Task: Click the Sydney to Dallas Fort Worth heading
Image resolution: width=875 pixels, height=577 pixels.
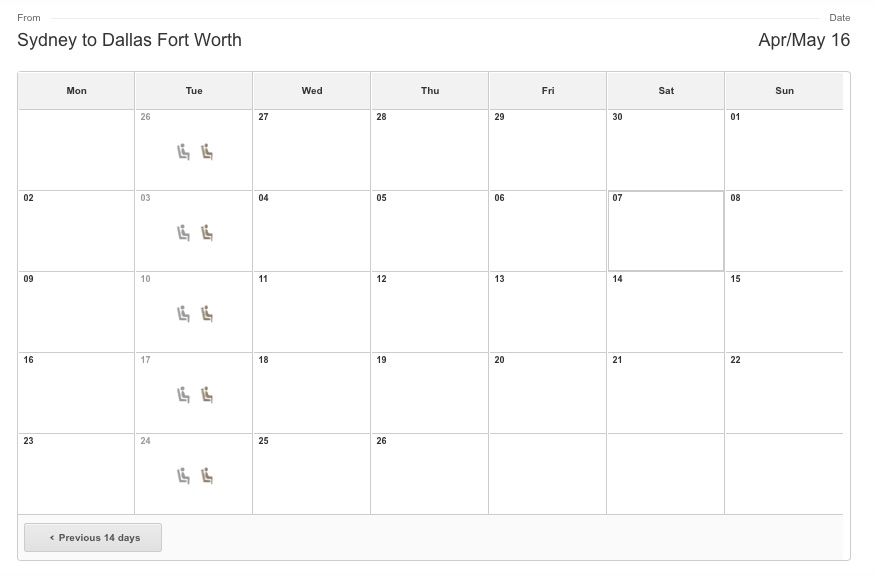Action: [x=129, y=40]
